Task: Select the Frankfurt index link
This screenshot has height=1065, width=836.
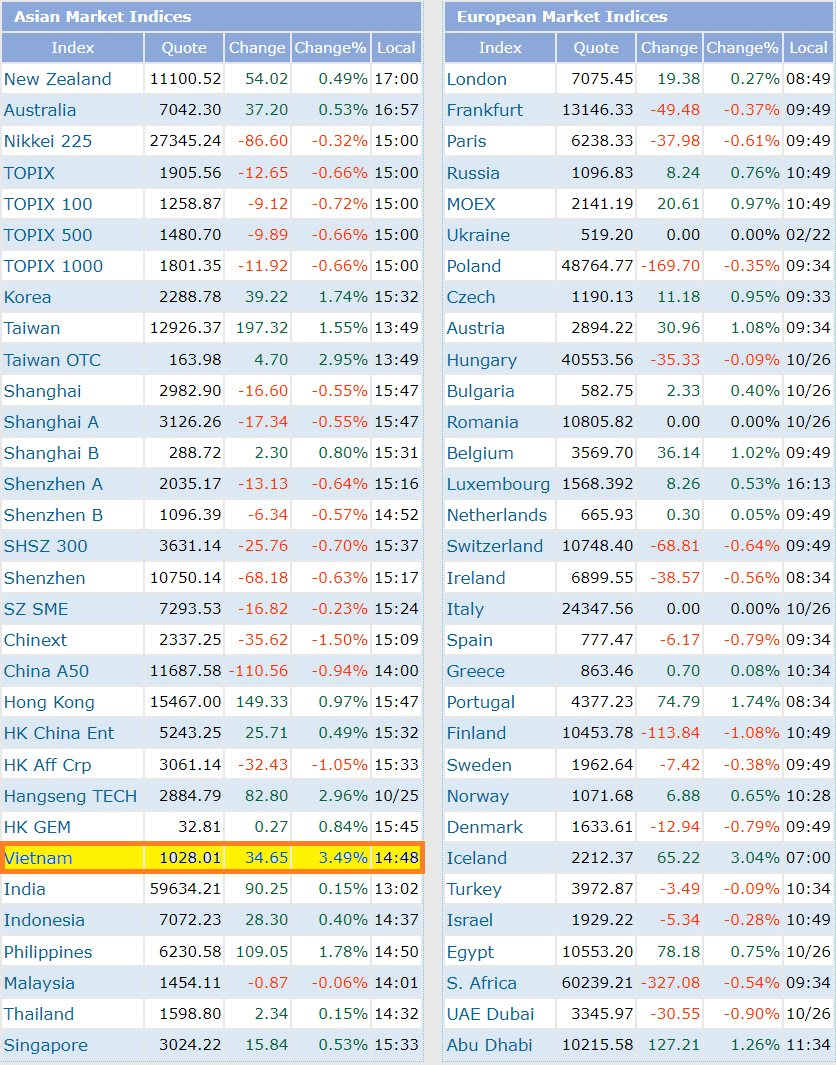Action: coord(485,110)
